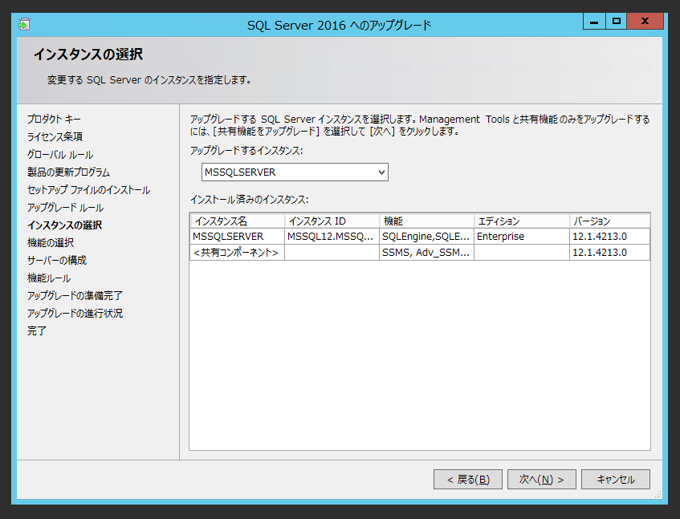Click バージョン column header

(610, 221)
